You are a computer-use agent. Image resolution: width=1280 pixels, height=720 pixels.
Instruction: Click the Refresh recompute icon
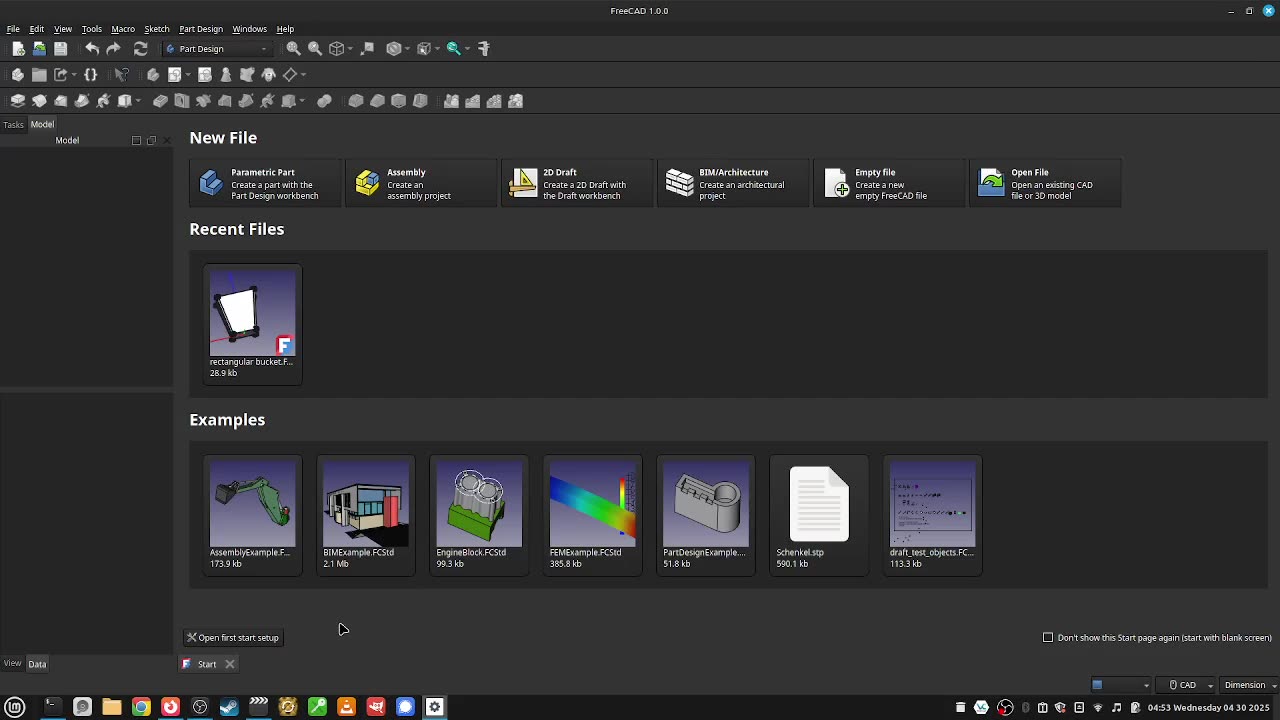(141, 49)
